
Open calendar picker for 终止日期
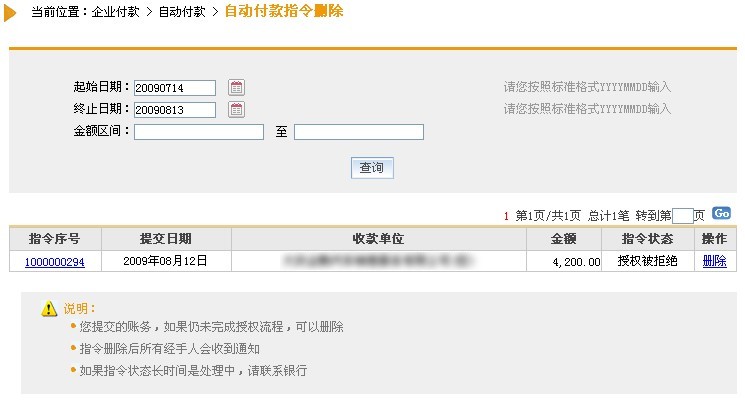(236, 110)
